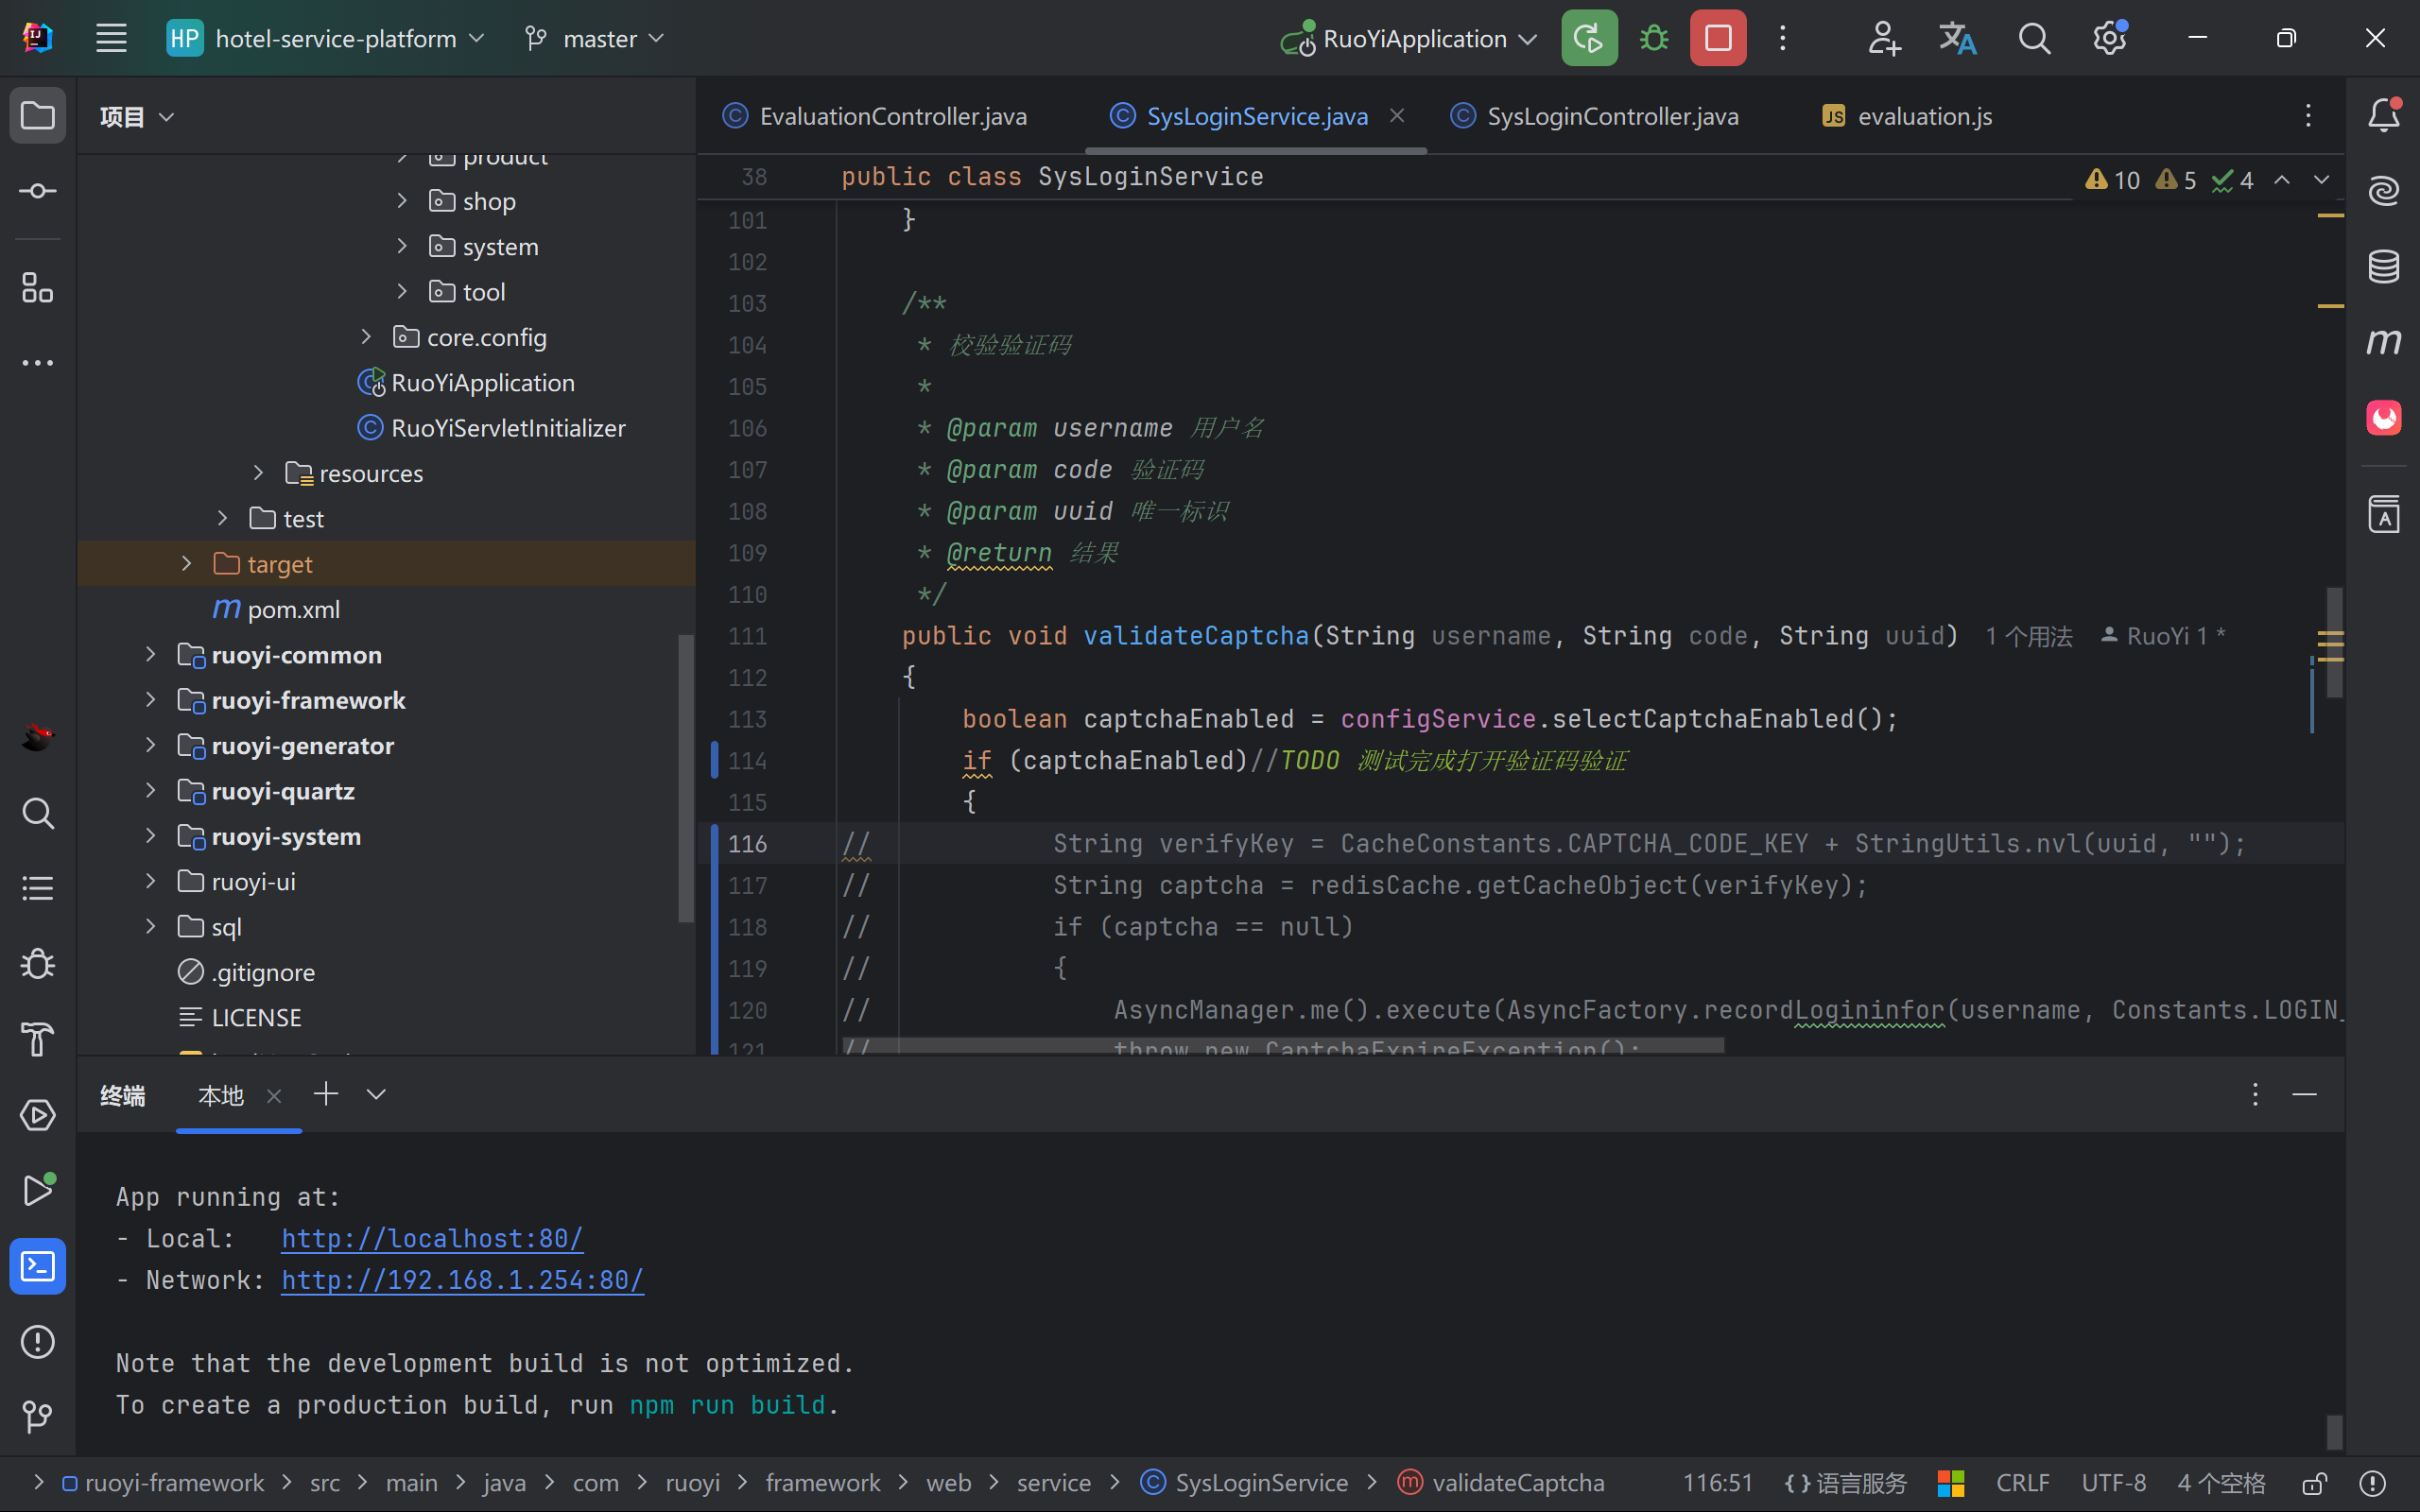Click the Debug RuoYiApplication bug icon
The width and height of the screenshot is (2420, 1512).
tap(1654, 39)
